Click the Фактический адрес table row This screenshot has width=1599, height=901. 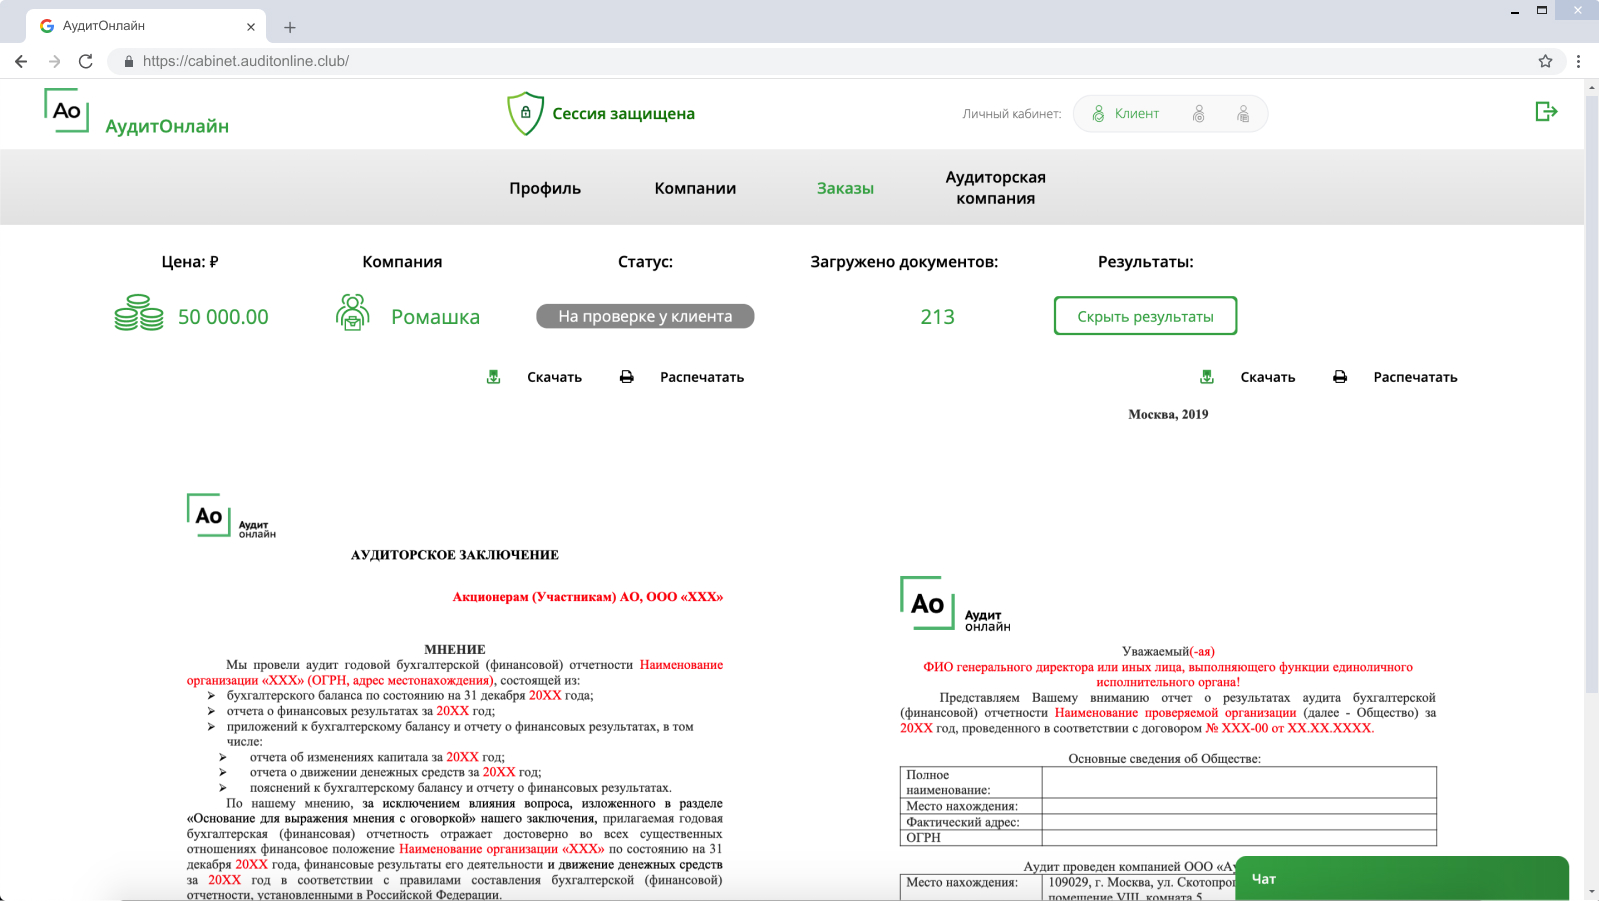(1168, 822)
